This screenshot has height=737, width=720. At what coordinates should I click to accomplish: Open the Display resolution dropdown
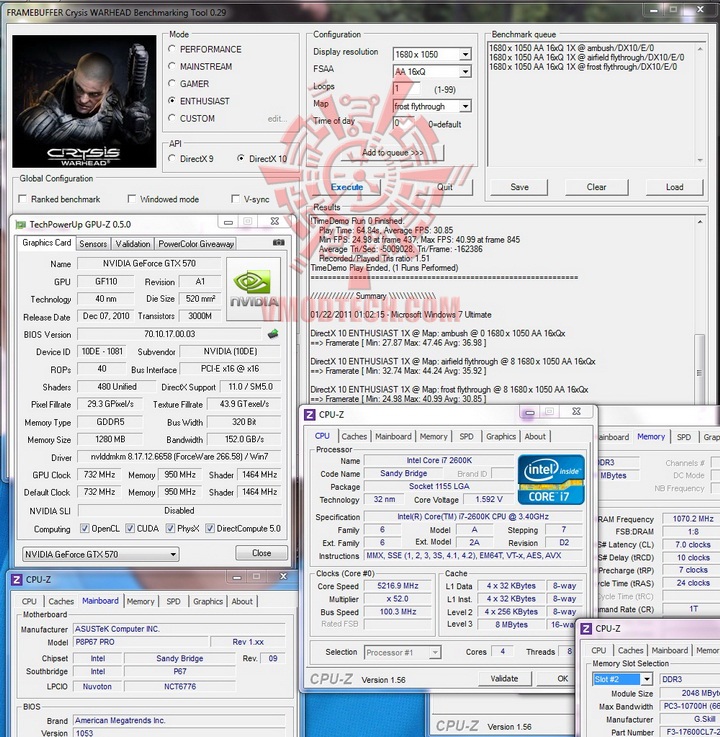coord(465,54)
